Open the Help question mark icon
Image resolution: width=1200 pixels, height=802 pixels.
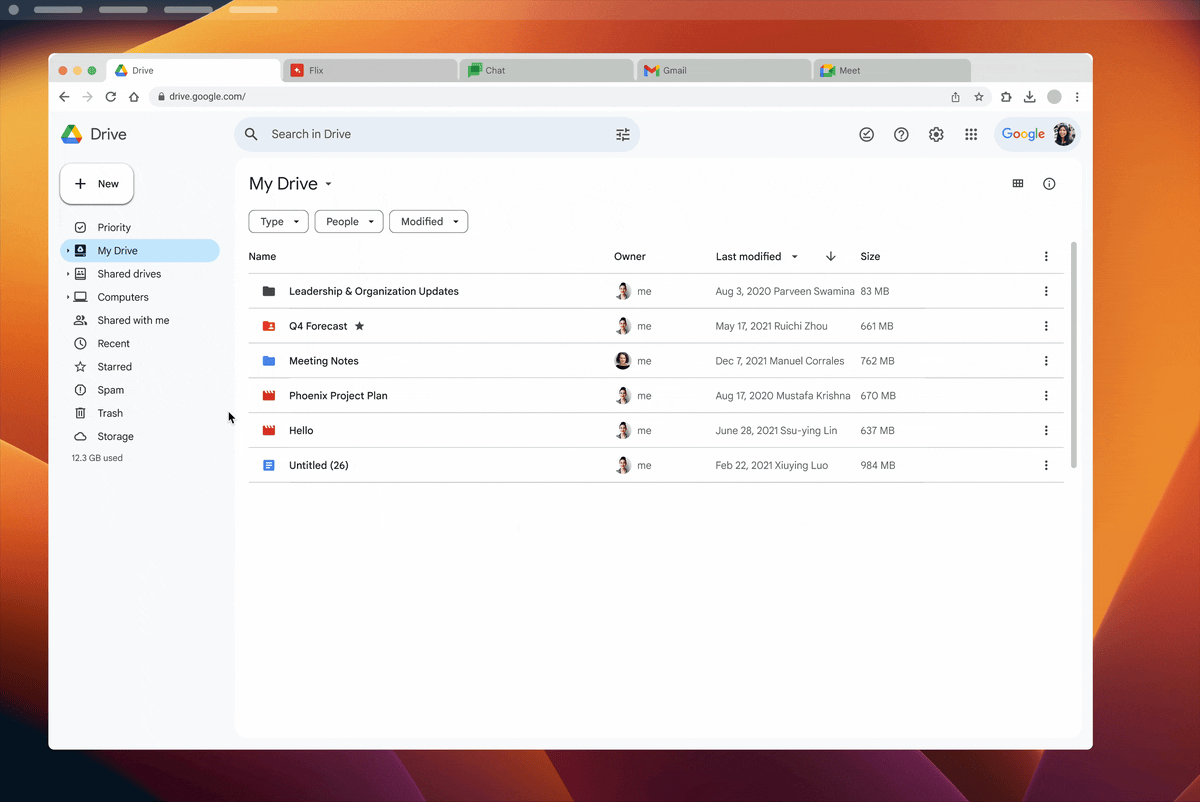[x=901, y=135]
